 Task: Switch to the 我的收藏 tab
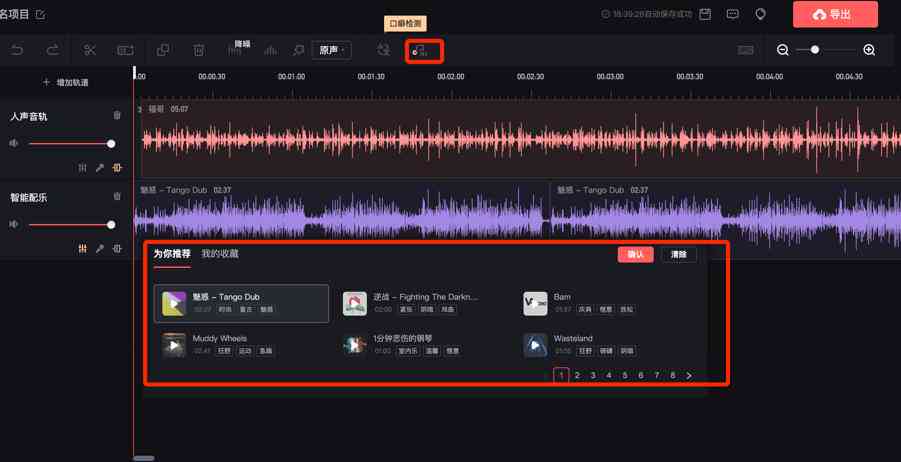pyautogui.click(x=220, y=253)
